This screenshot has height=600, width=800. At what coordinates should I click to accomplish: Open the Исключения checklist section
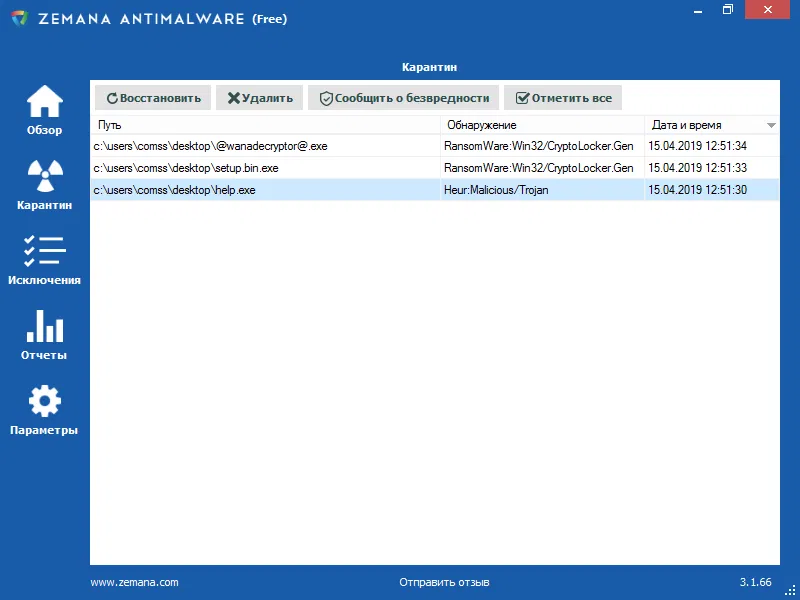[44, 260]
